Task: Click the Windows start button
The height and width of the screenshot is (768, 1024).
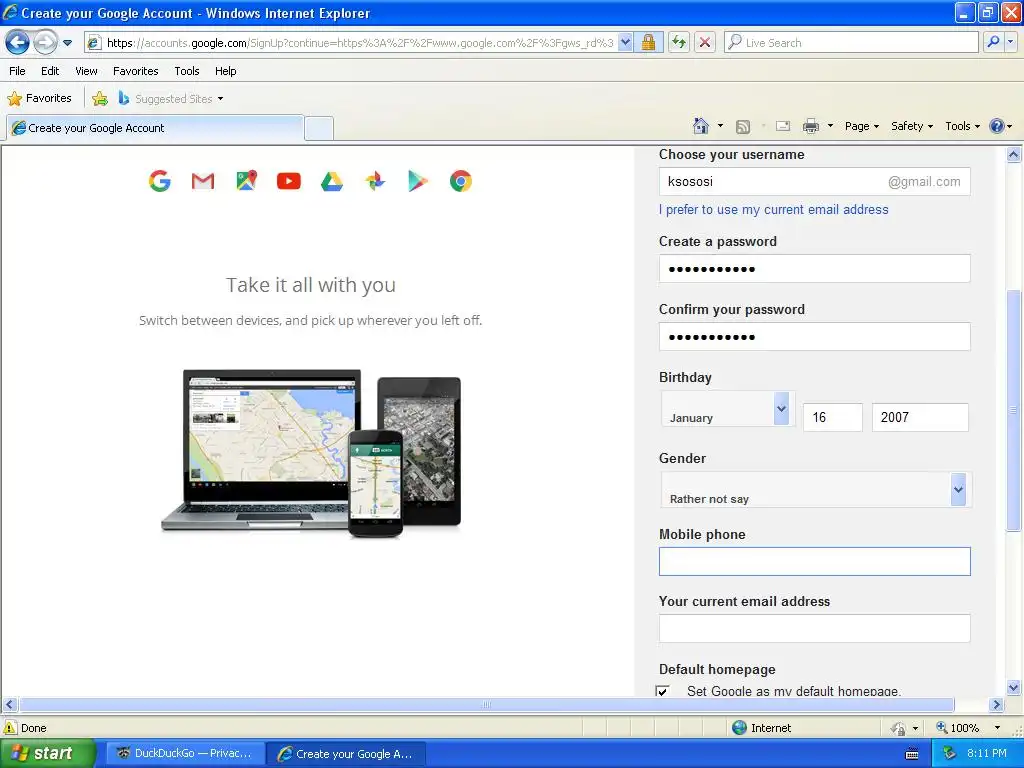Action: [x=47, y=754]
